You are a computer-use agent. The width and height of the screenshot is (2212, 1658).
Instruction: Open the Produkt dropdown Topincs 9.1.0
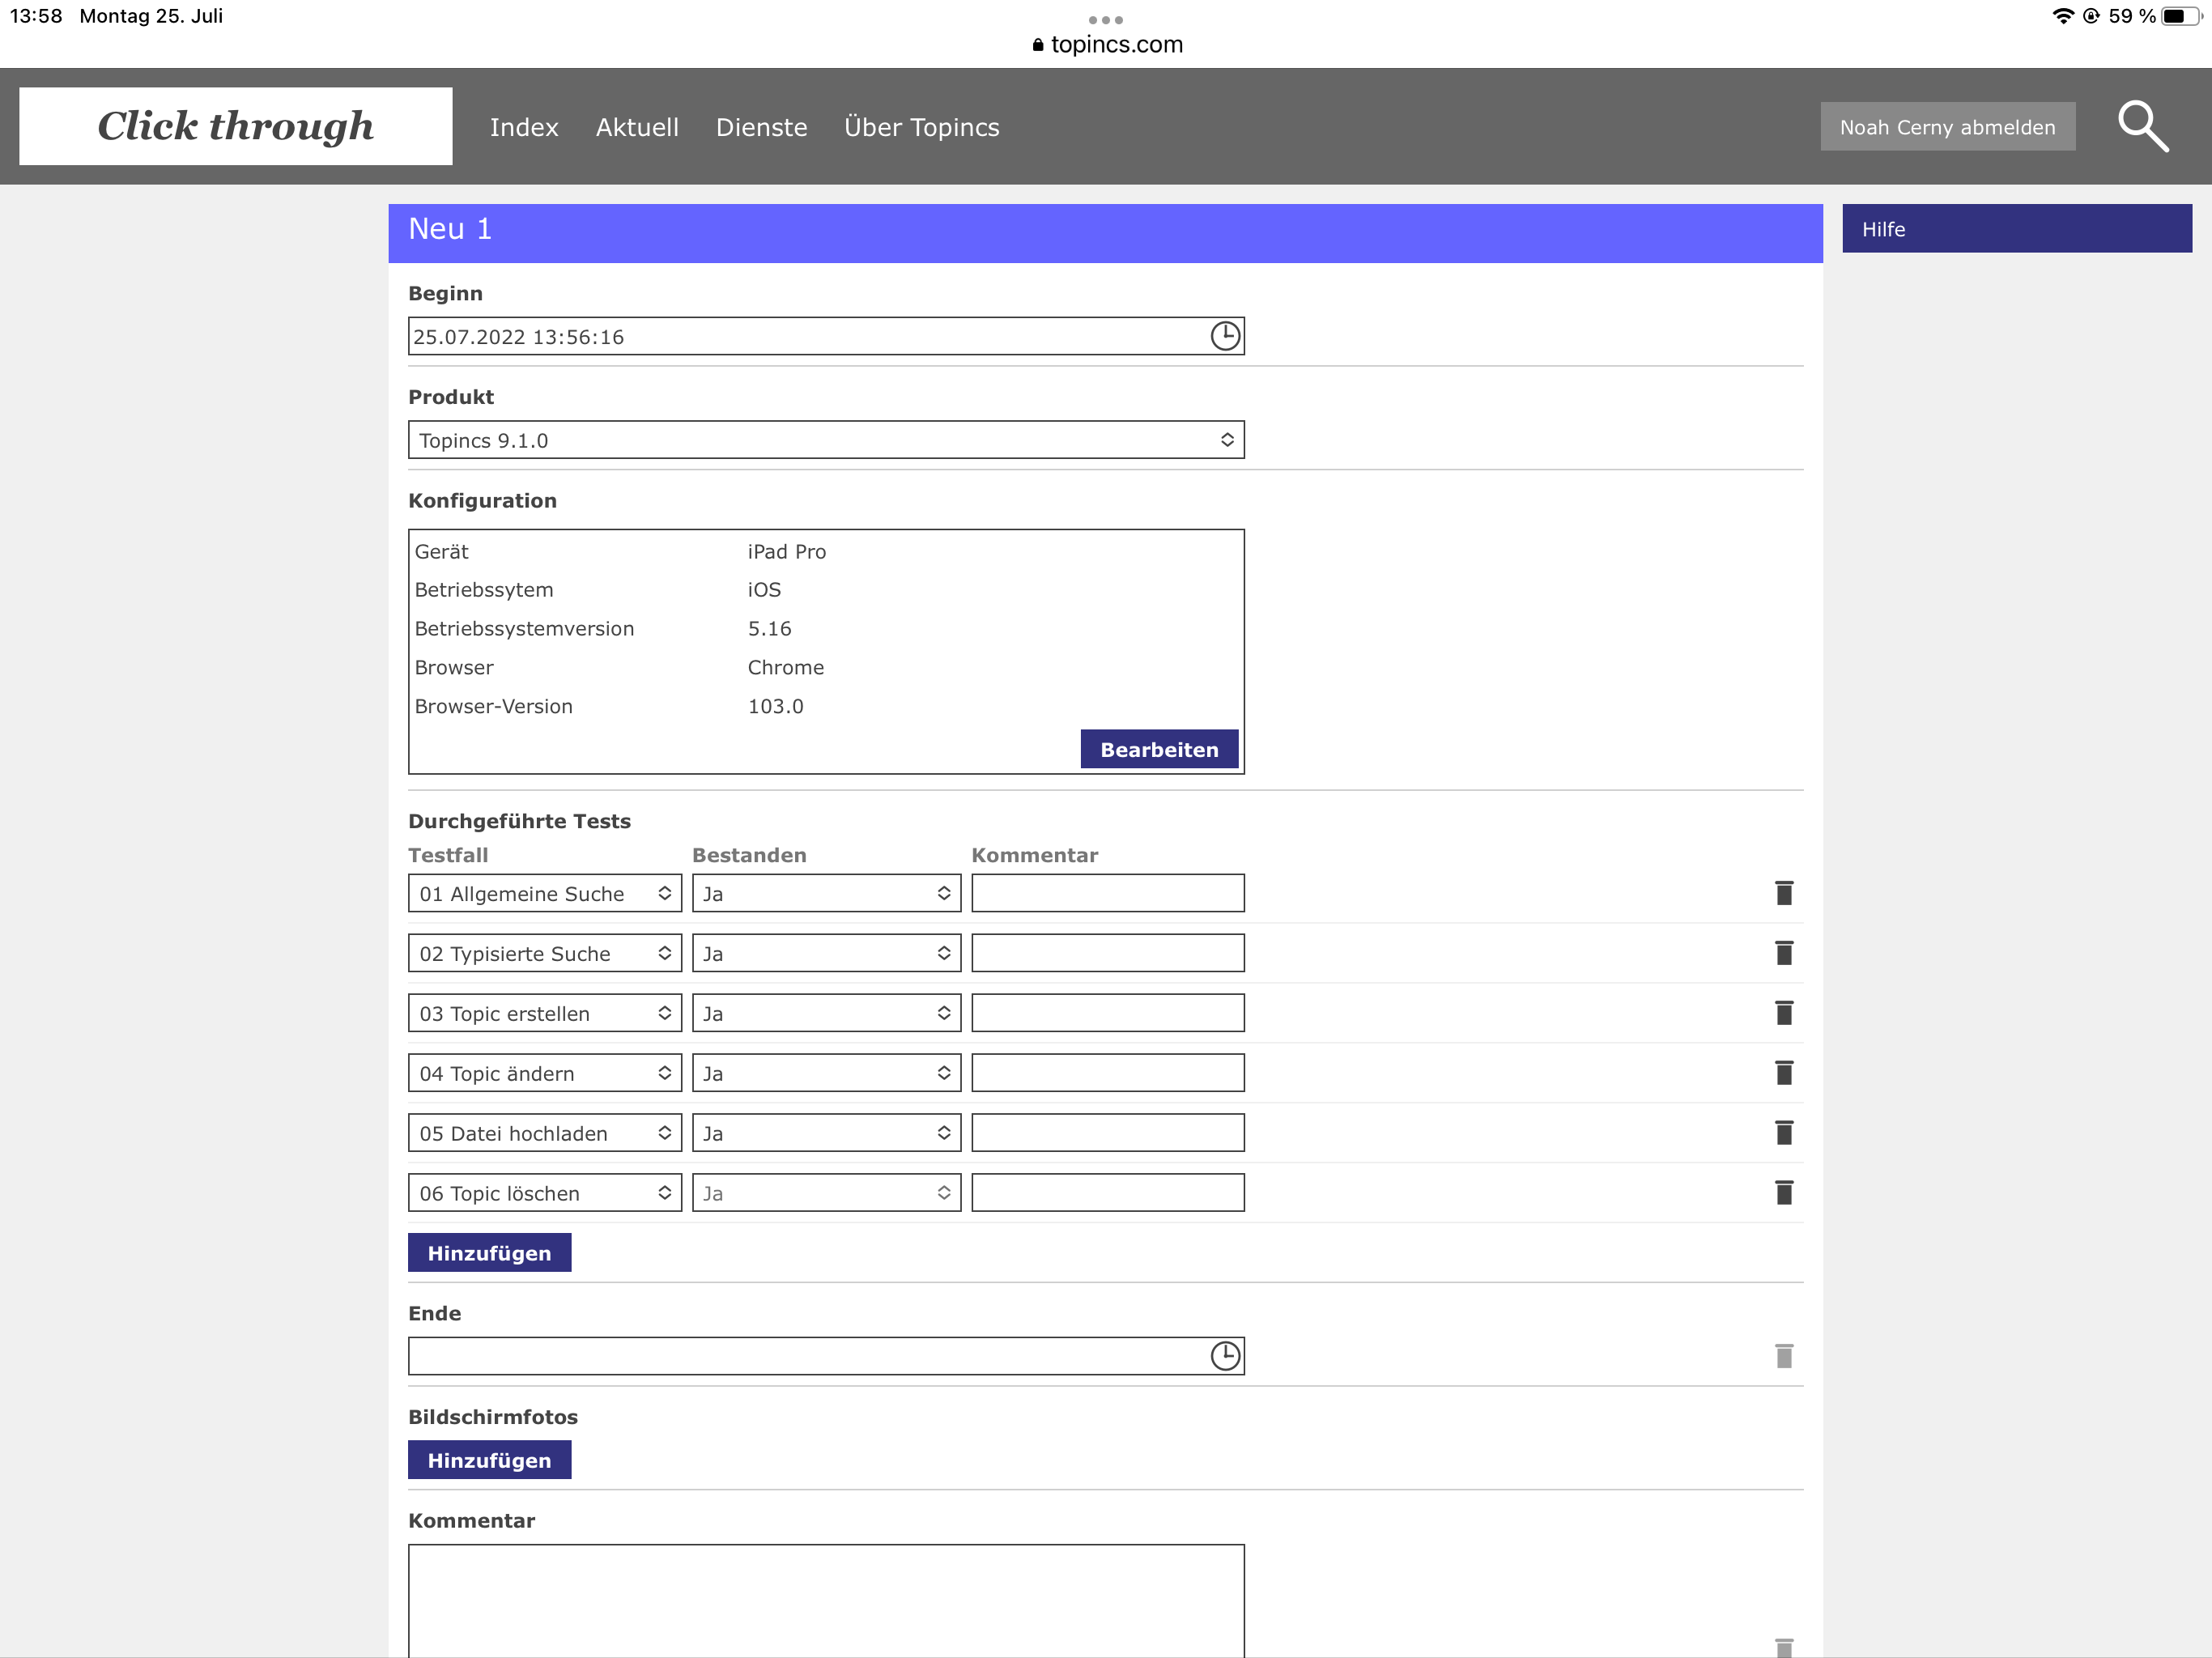[826, 440]
